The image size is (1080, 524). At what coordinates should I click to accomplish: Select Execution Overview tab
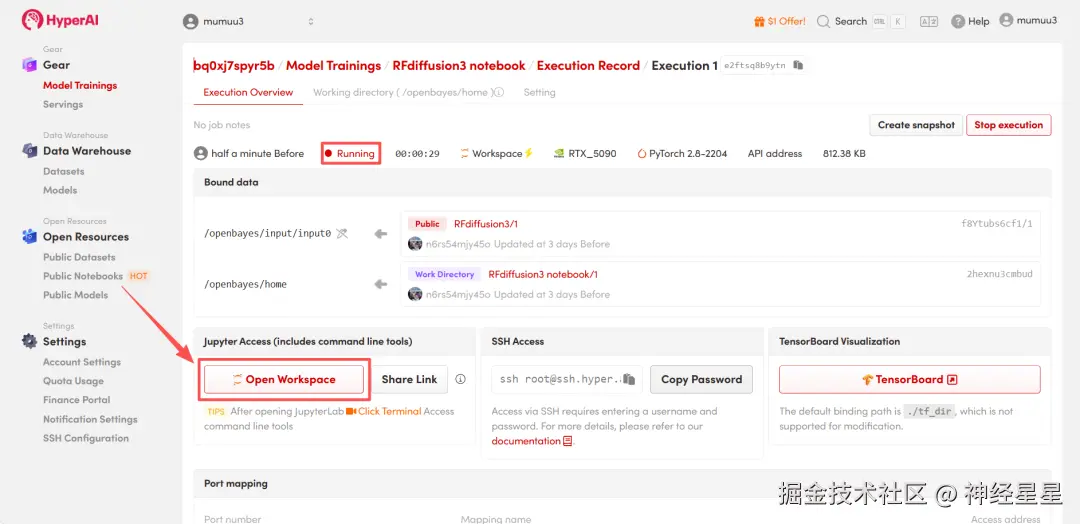(248, 92)
